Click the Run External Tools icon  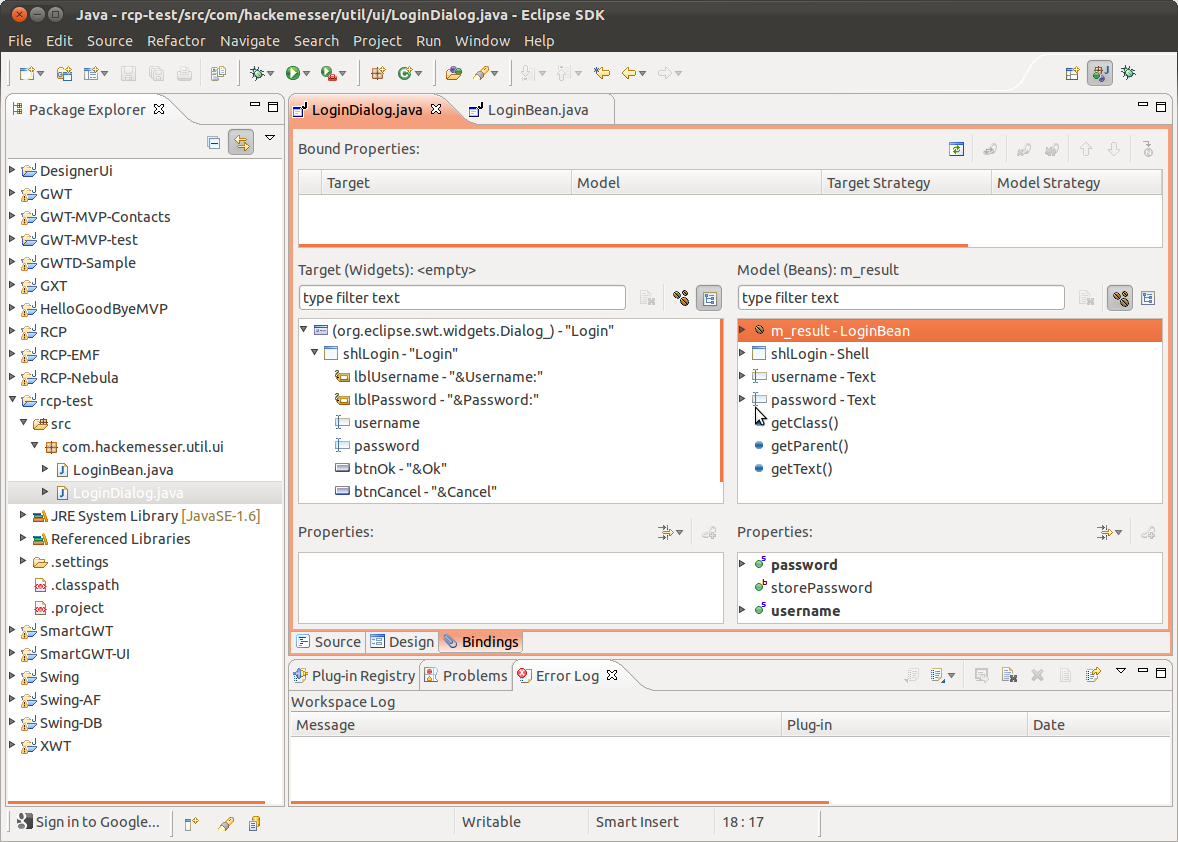(x=328, y=73)
